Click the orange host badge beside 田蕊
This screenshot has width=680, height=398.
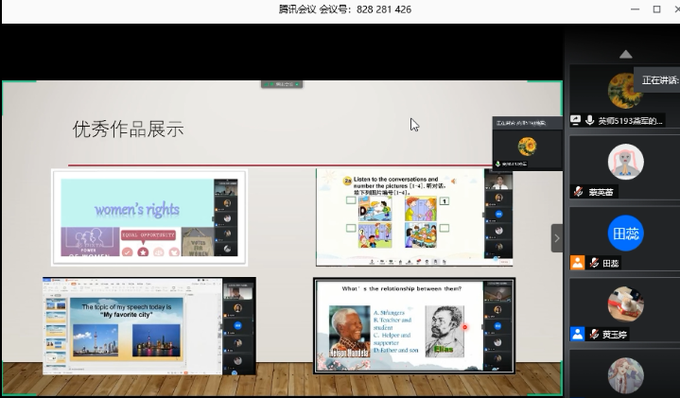[577, 262]
